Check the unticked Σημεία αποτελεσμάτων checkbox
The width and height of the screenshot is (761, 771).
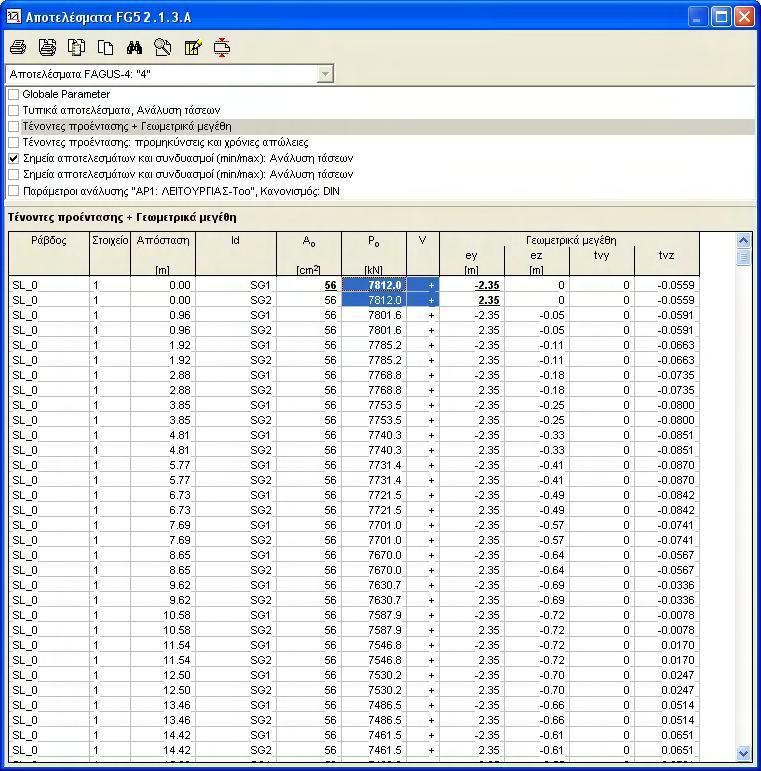tap(14, 174)
